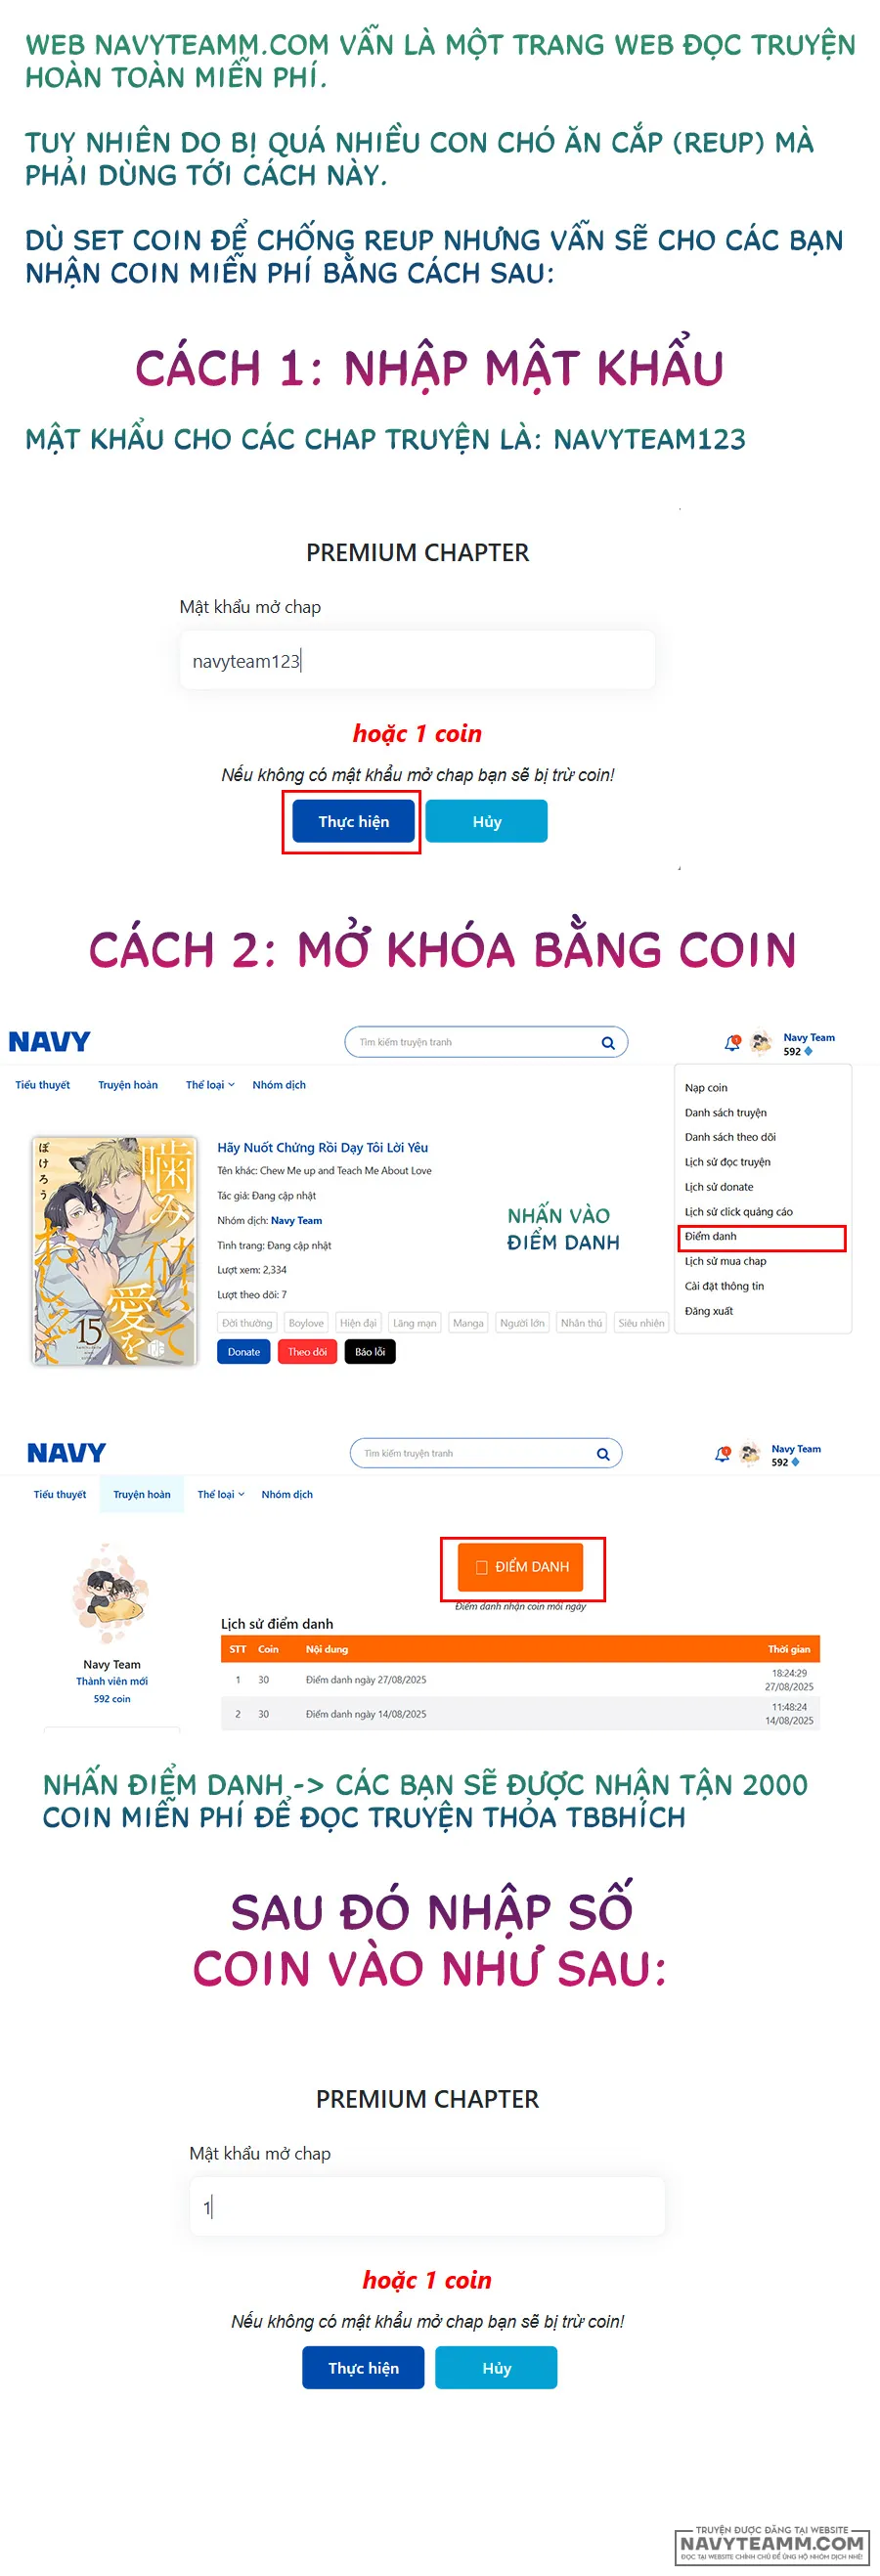Click the user avatar next to the open account menu
This screenshot has width=880, height=2576.
coord(761,1043)
